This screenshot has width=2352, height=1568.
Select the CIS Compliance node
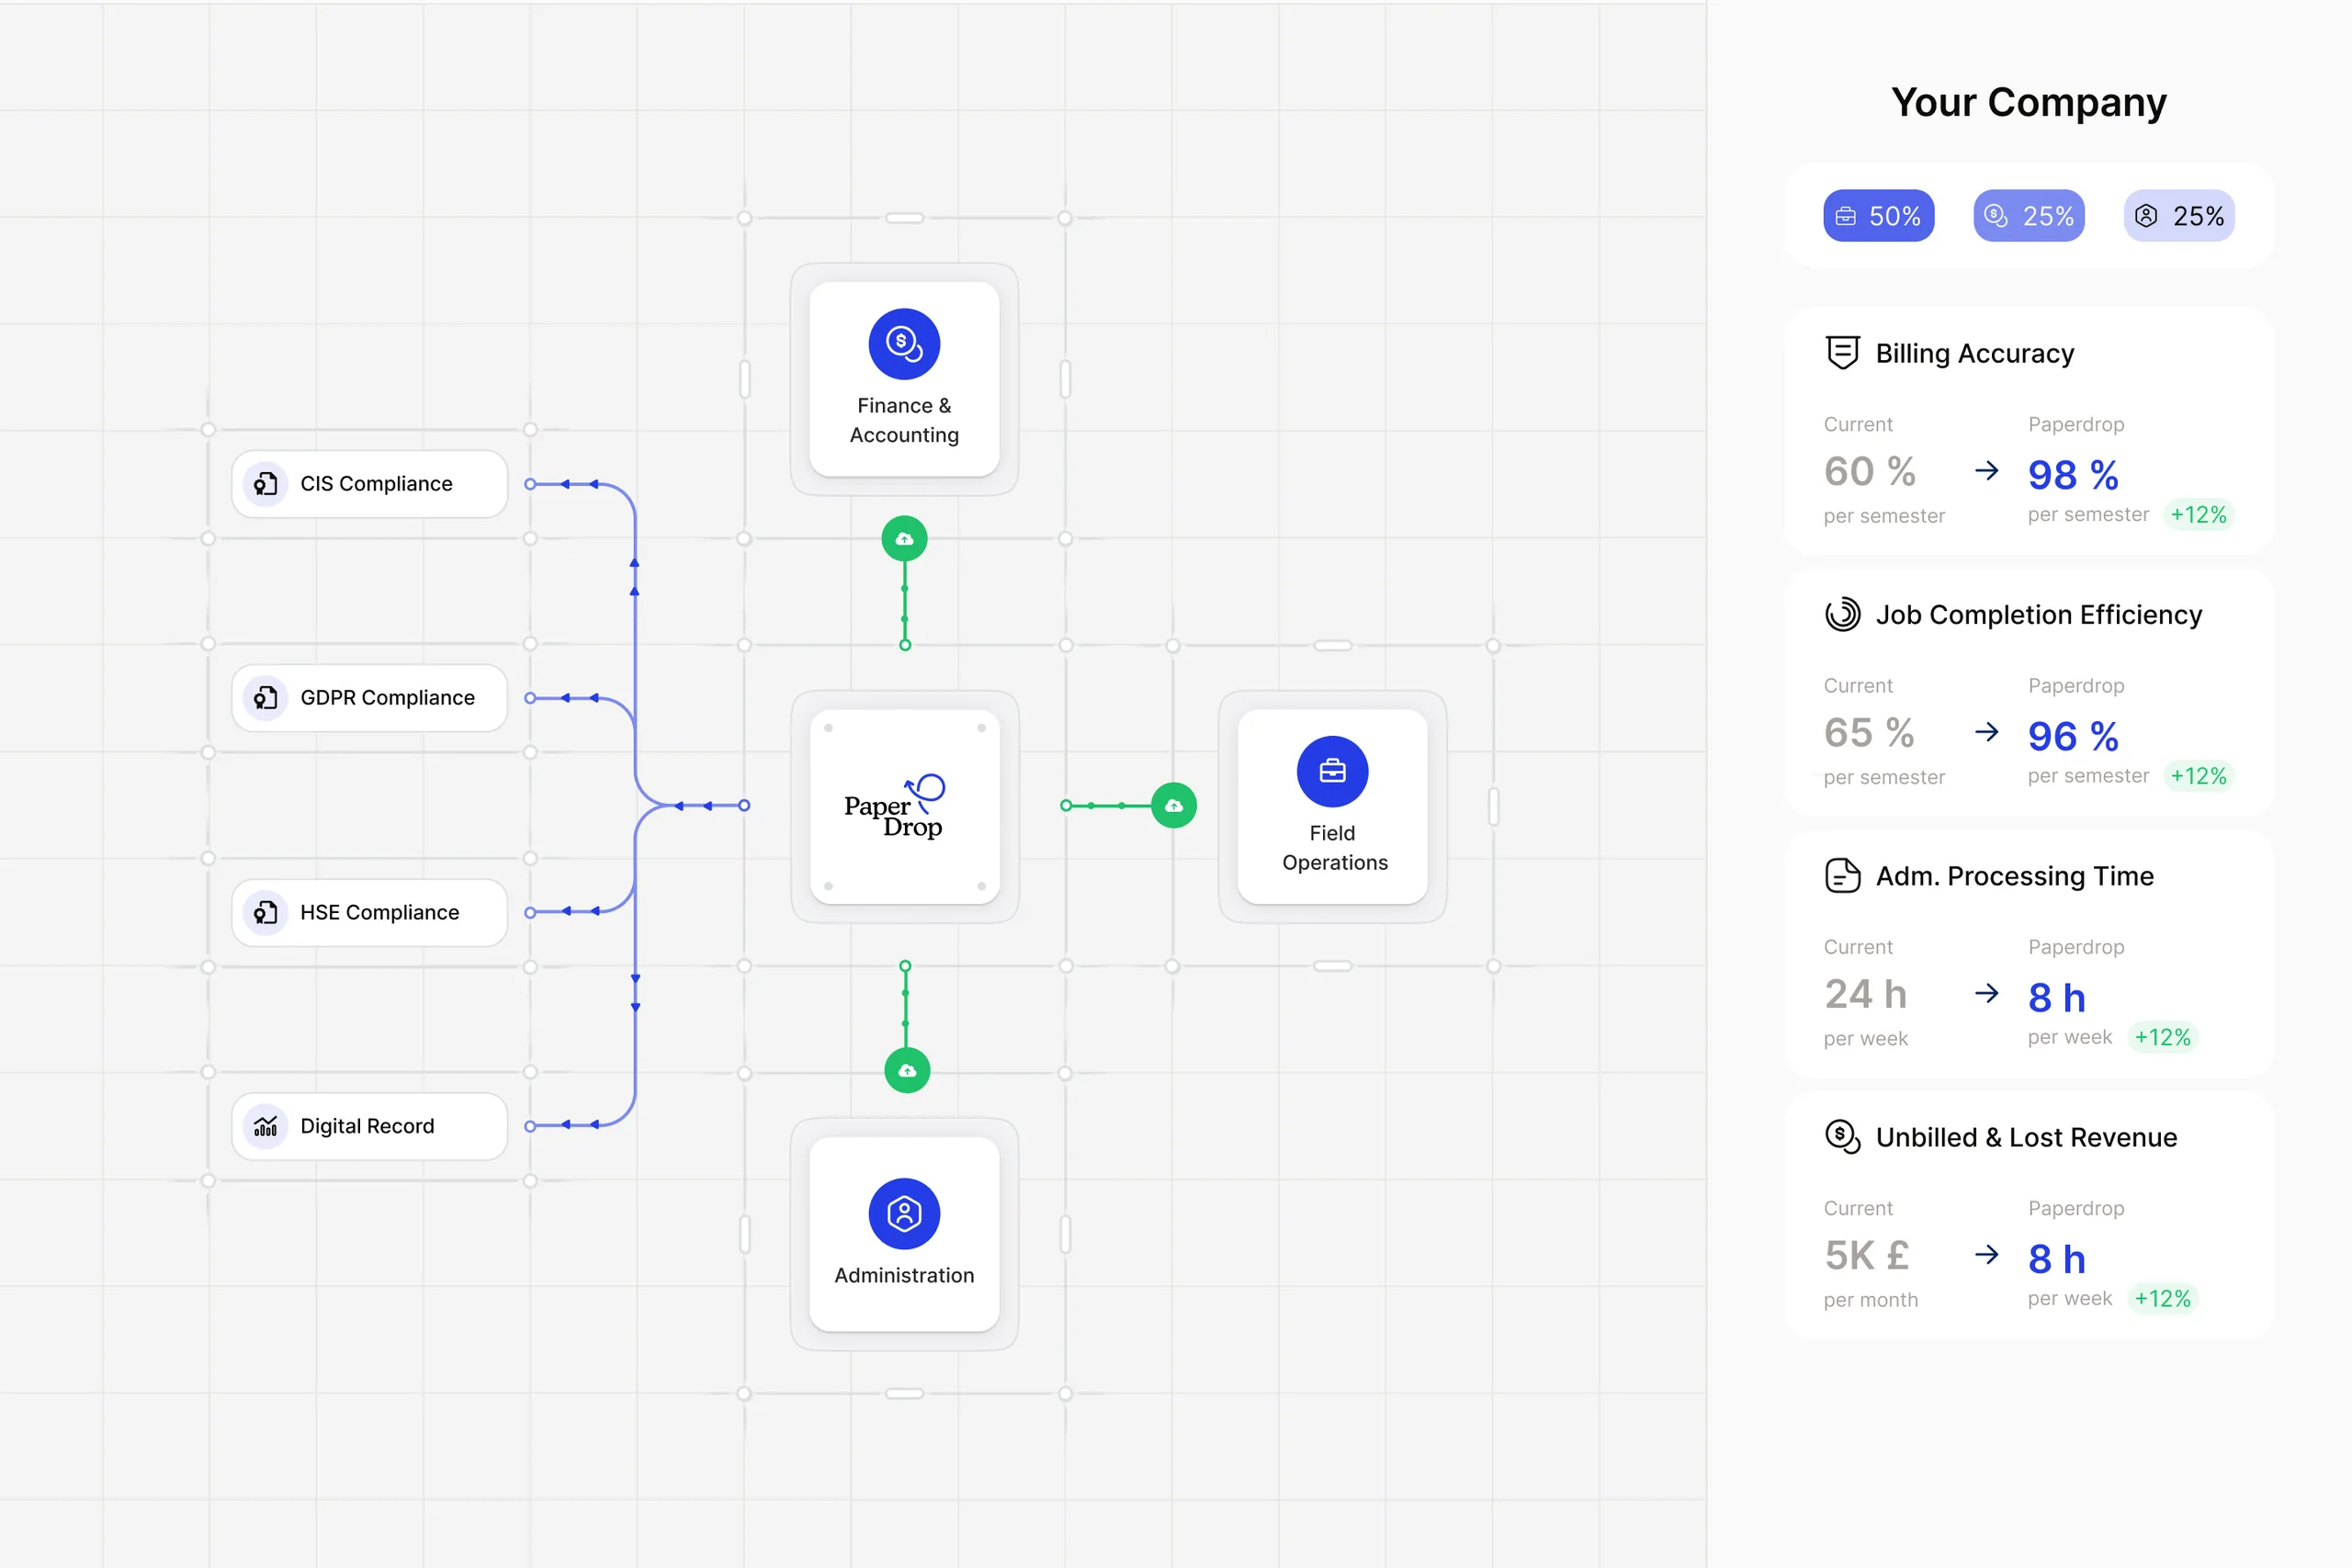369,484
